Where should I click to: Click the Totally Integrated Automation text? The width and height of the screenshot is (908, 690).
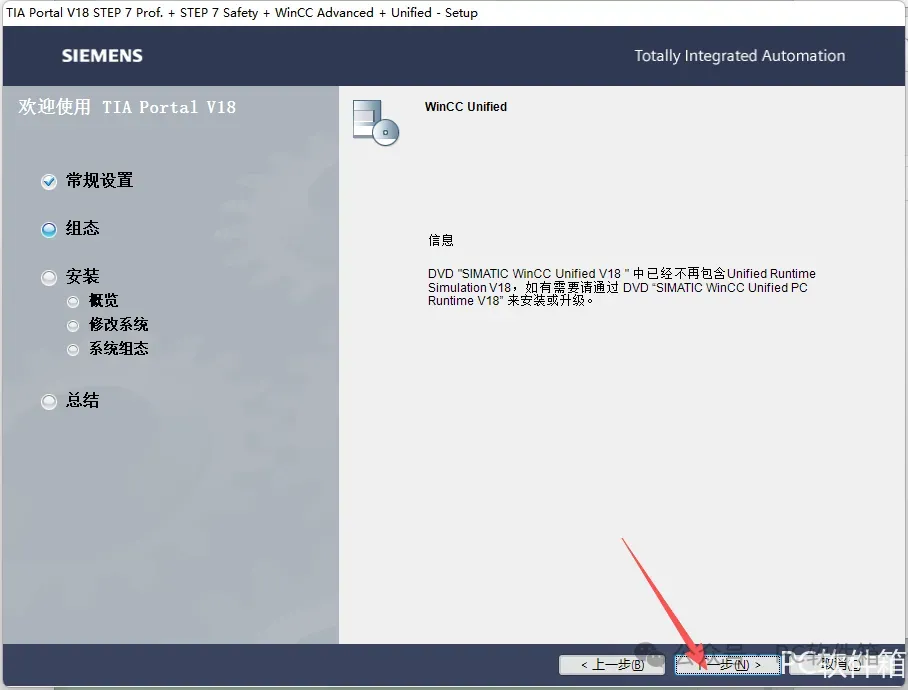(x=739, y=56)
